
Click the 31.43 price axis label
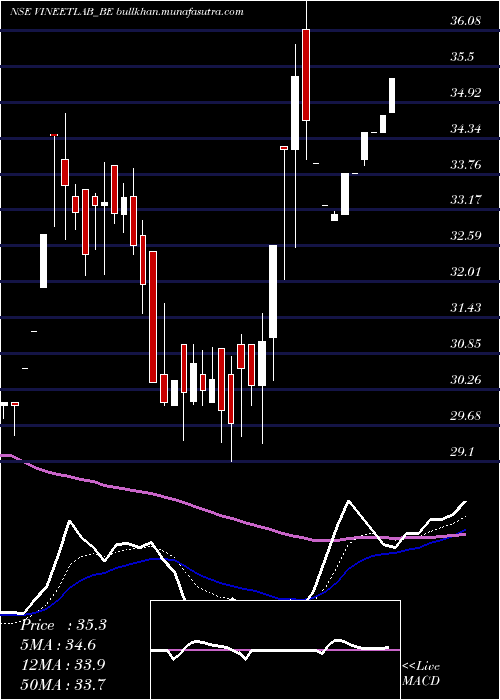coord(466,308)
